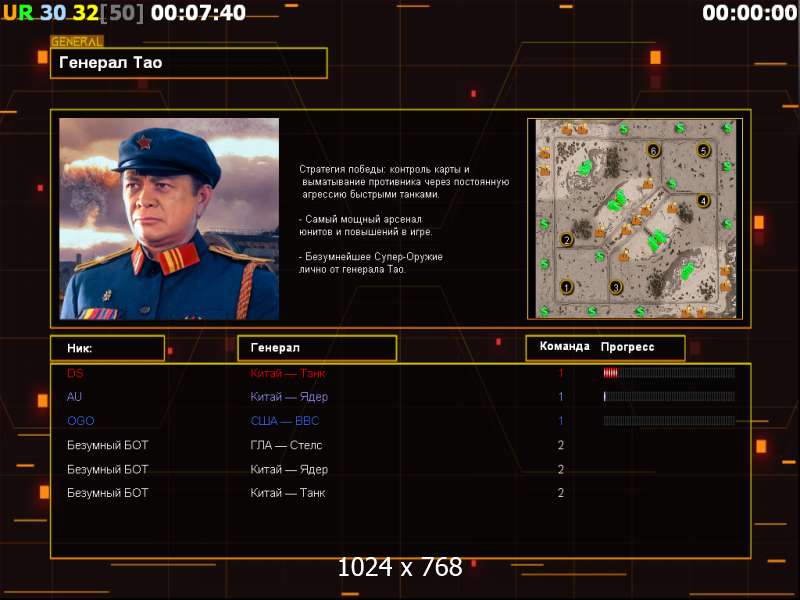
Task: Click team number 2 in the ГЛА — Стелс row
Action: point(561,445)
